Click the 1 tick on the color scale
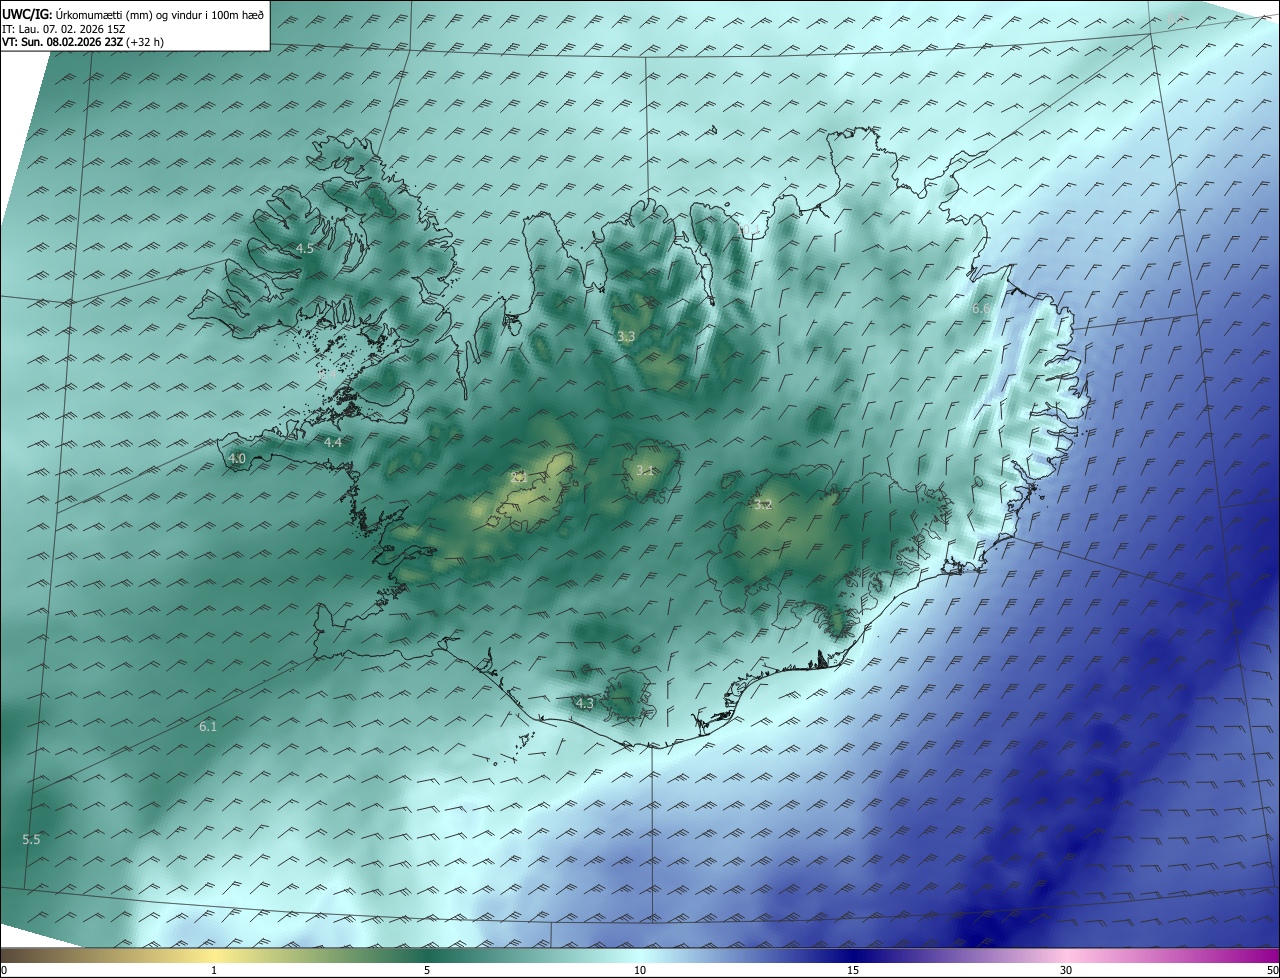This screenshot has width=1280, height=978. 214,970
